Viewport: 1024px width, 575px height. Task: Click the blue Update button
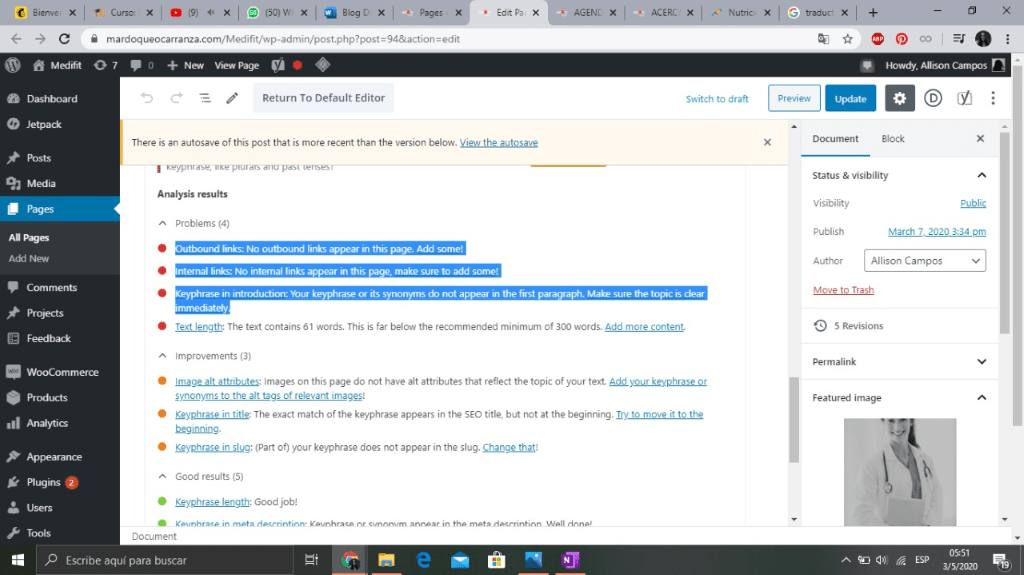point(850,99)
